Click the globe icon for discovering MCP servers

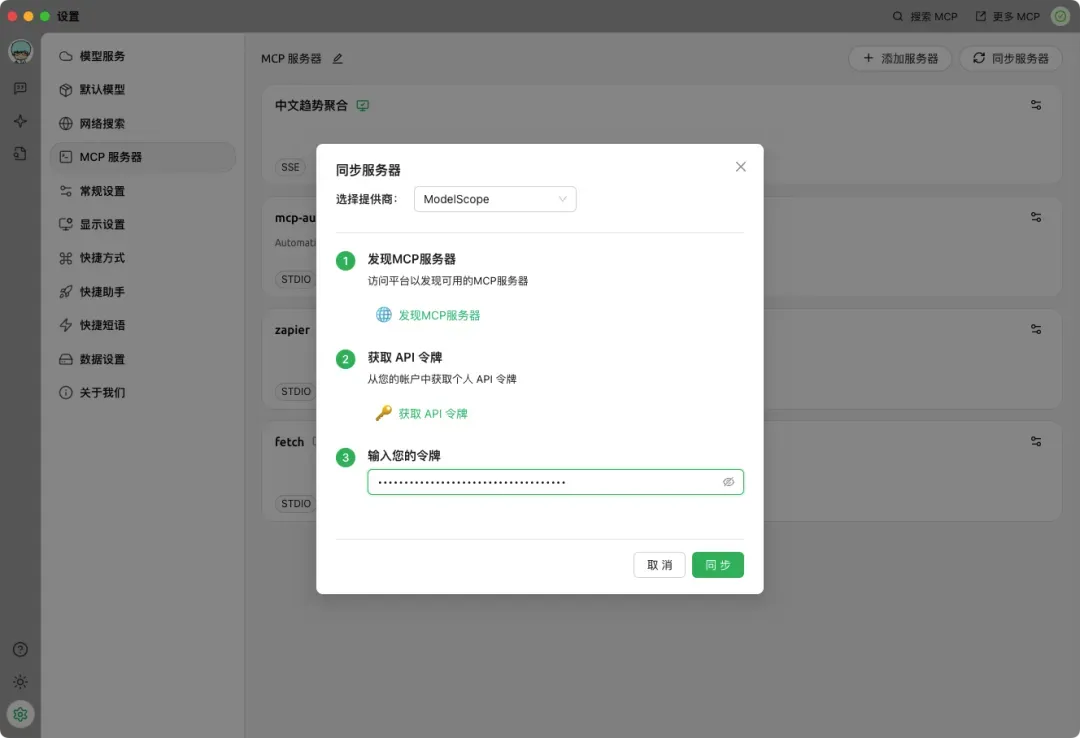pyautogui.click(x=384, y=315)
